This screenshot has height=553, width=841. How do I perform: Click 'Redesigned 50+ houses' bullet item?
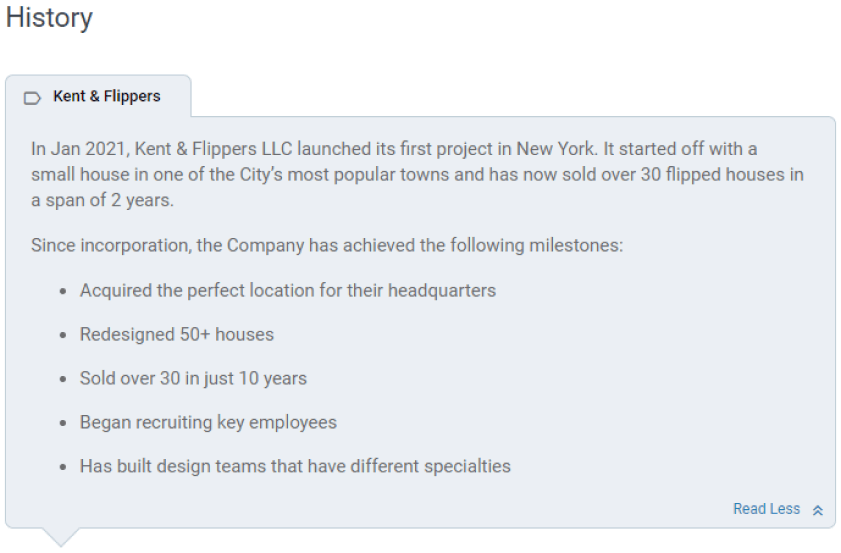point(177,334)
